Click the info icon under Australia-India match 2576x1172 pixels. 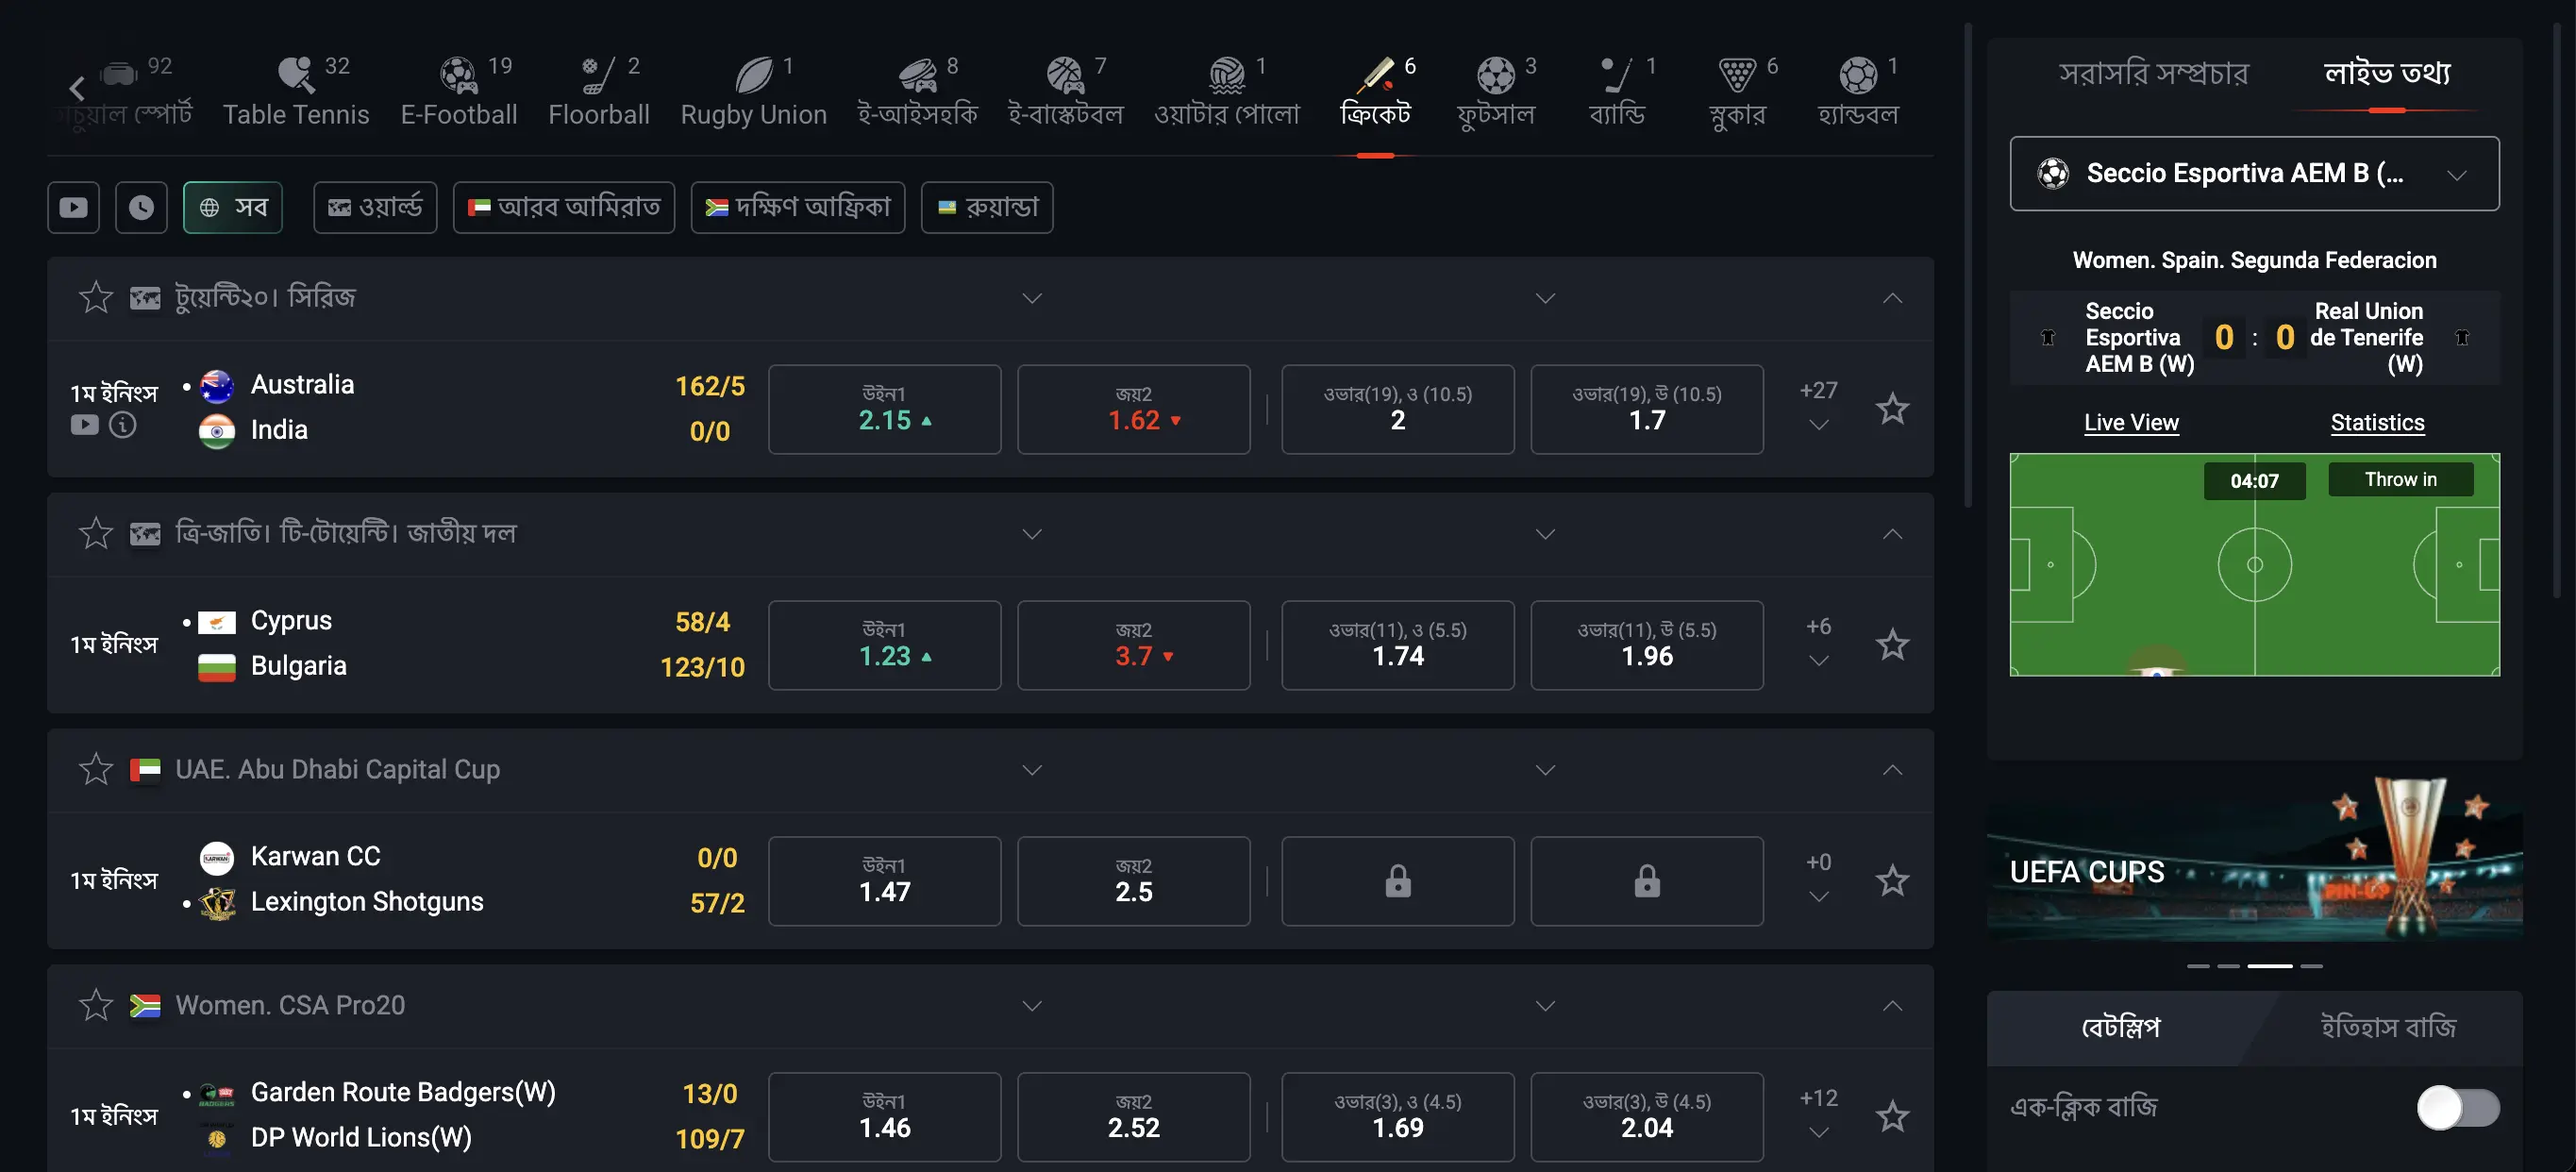[124, 424]
